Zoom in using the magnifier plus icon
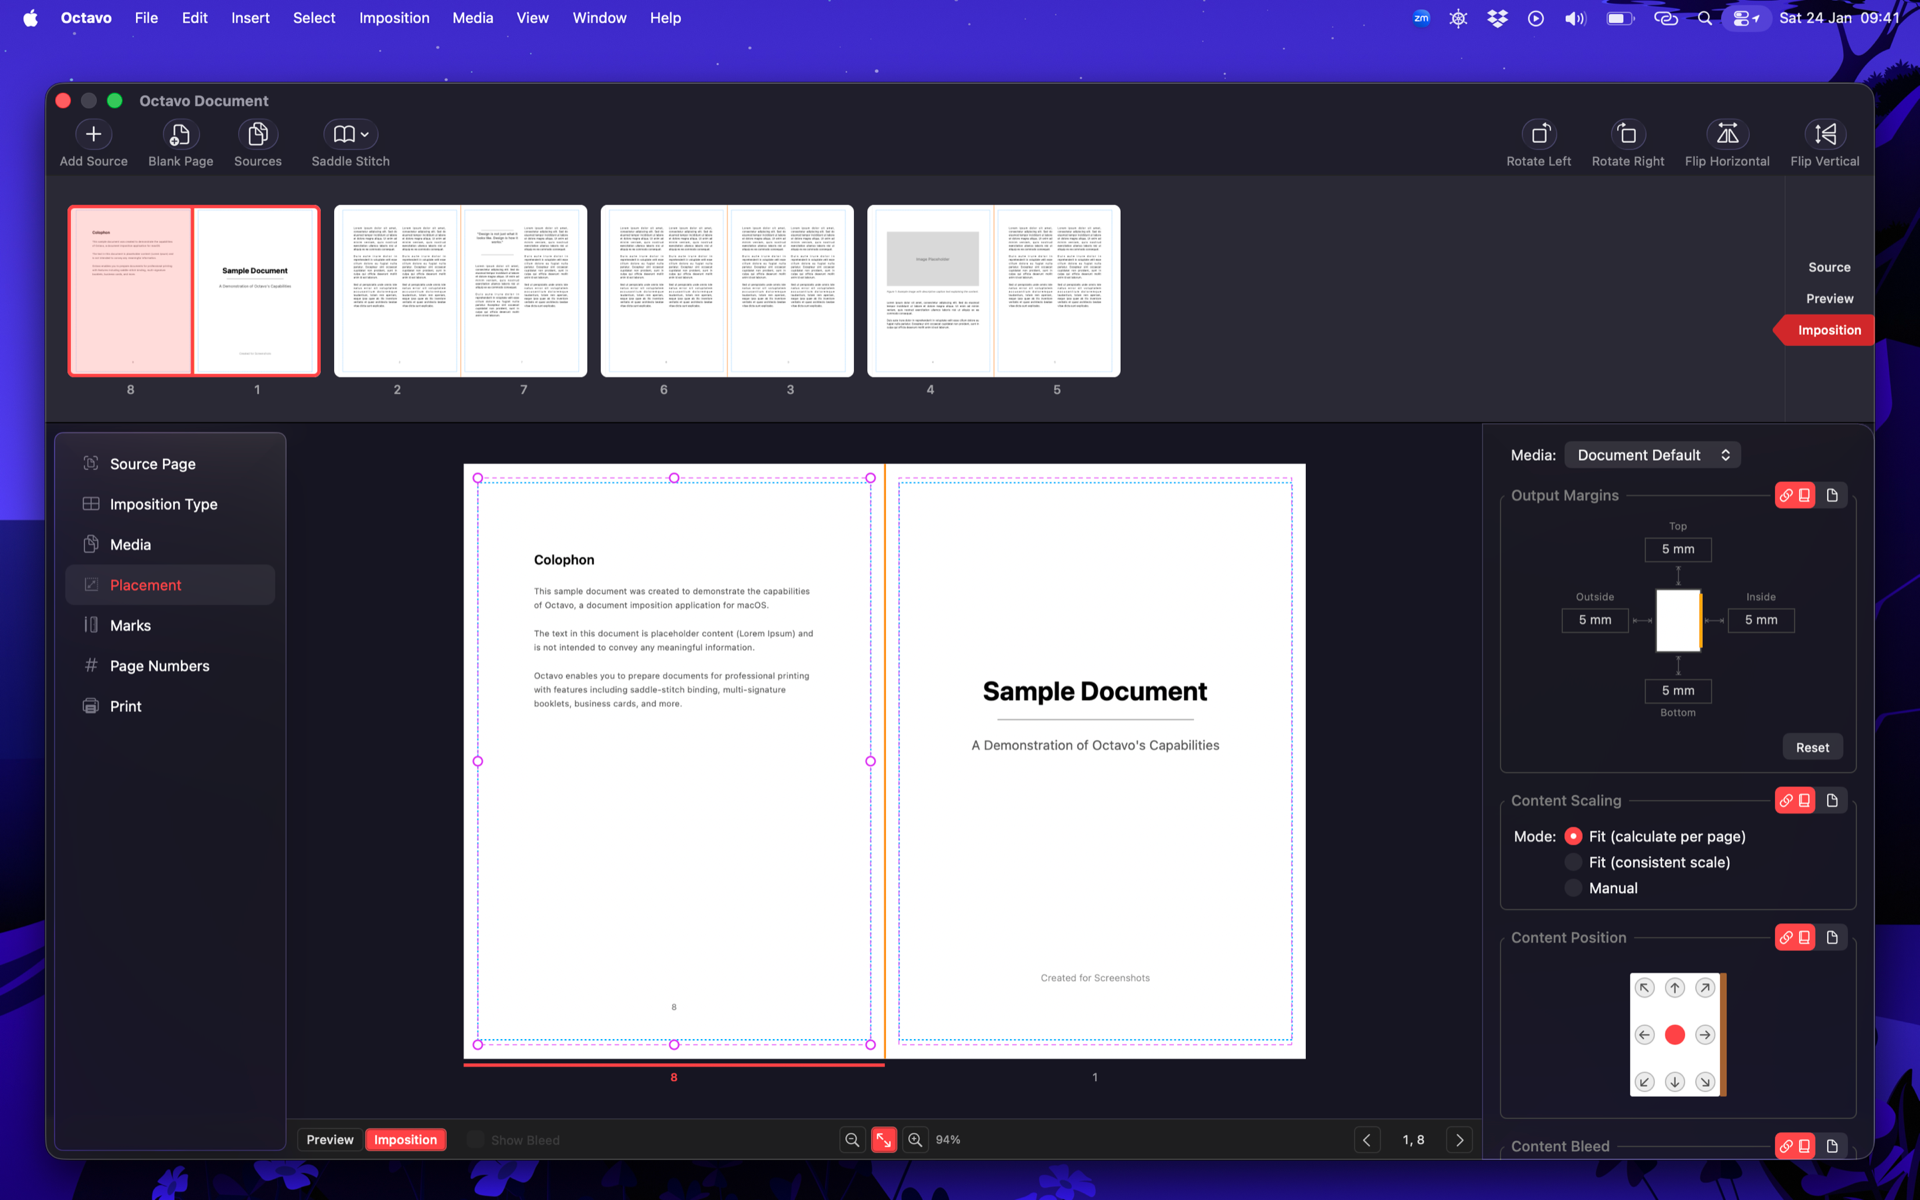1920x1200 pixels. coord(915,1139)
